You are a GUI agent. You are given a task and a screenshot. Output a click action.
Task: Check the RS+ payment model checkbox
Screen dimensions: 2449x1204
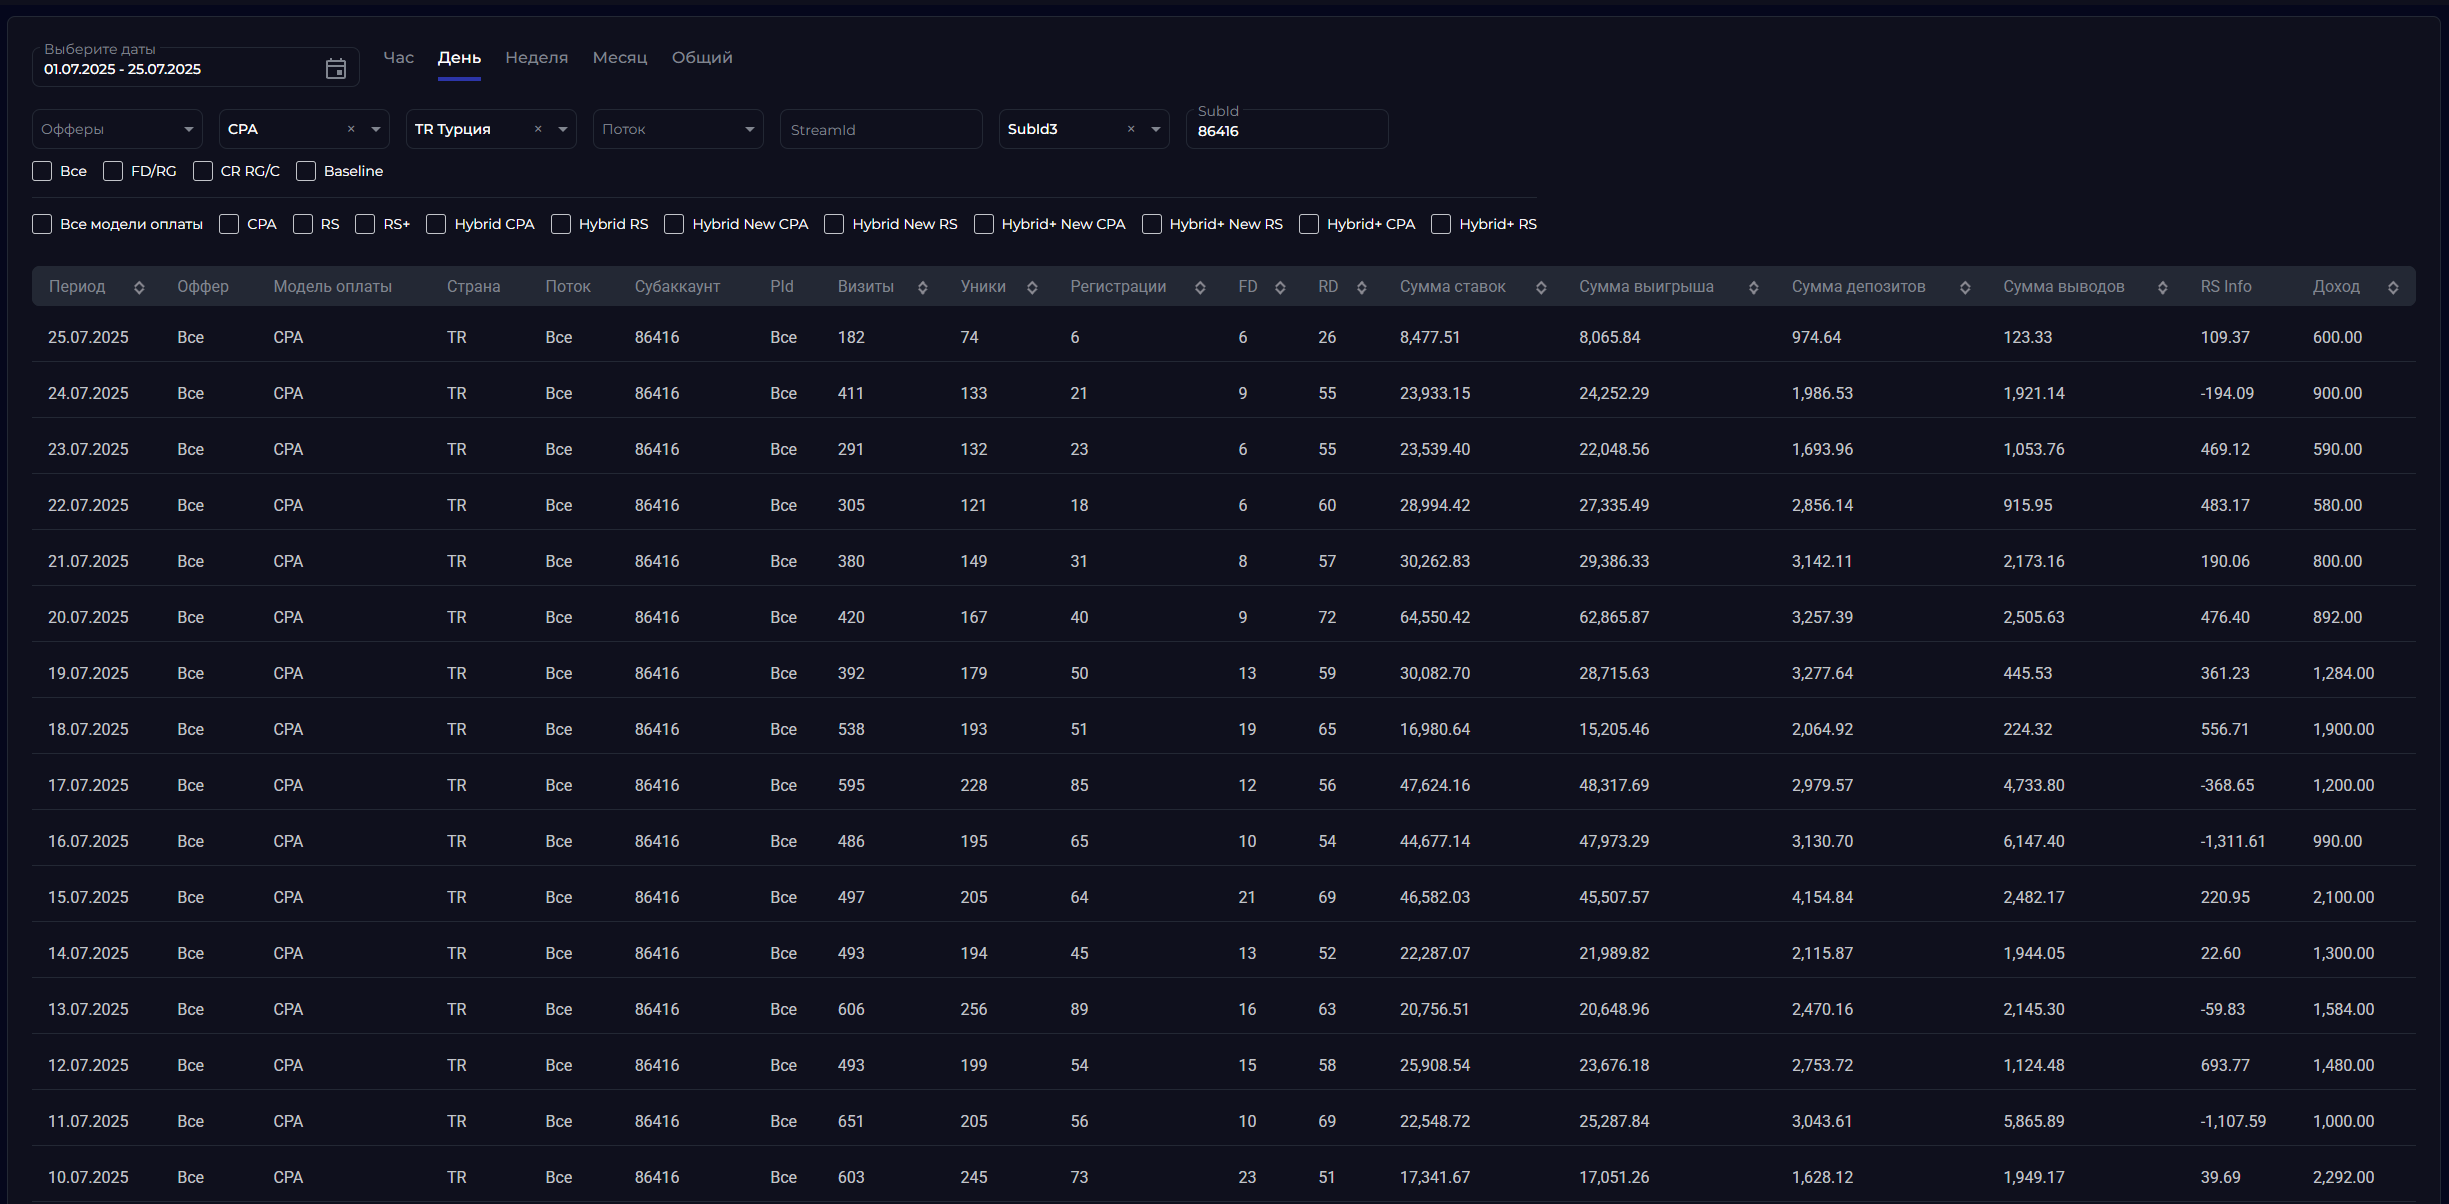[365, 224]
